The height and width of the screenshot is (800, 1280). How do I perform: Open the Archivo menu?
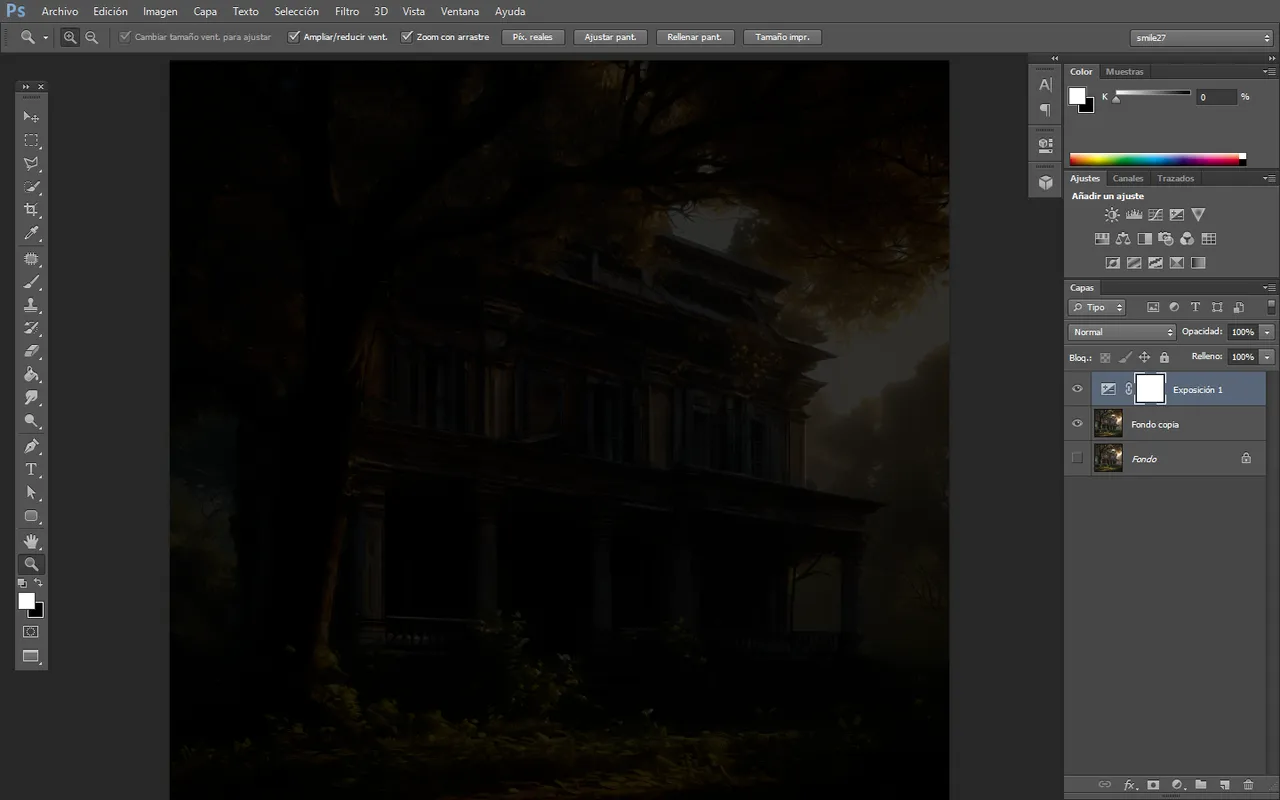[60, 12]
